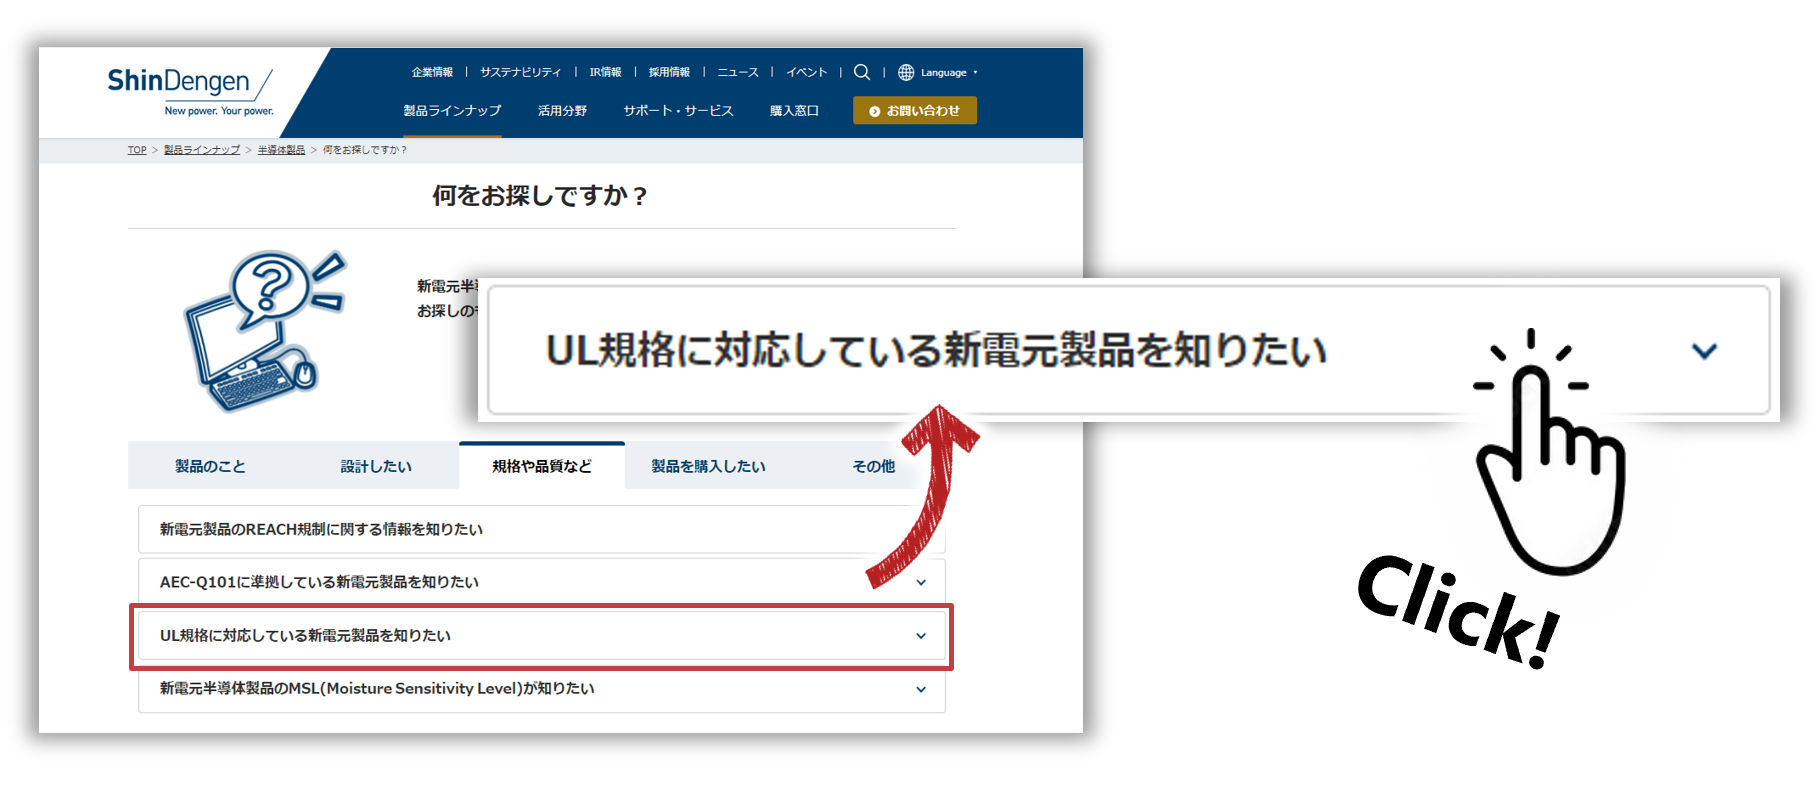Go to TOP breadcrumb link
Viewport: 1819px width, 805px height.
point(137,150)
